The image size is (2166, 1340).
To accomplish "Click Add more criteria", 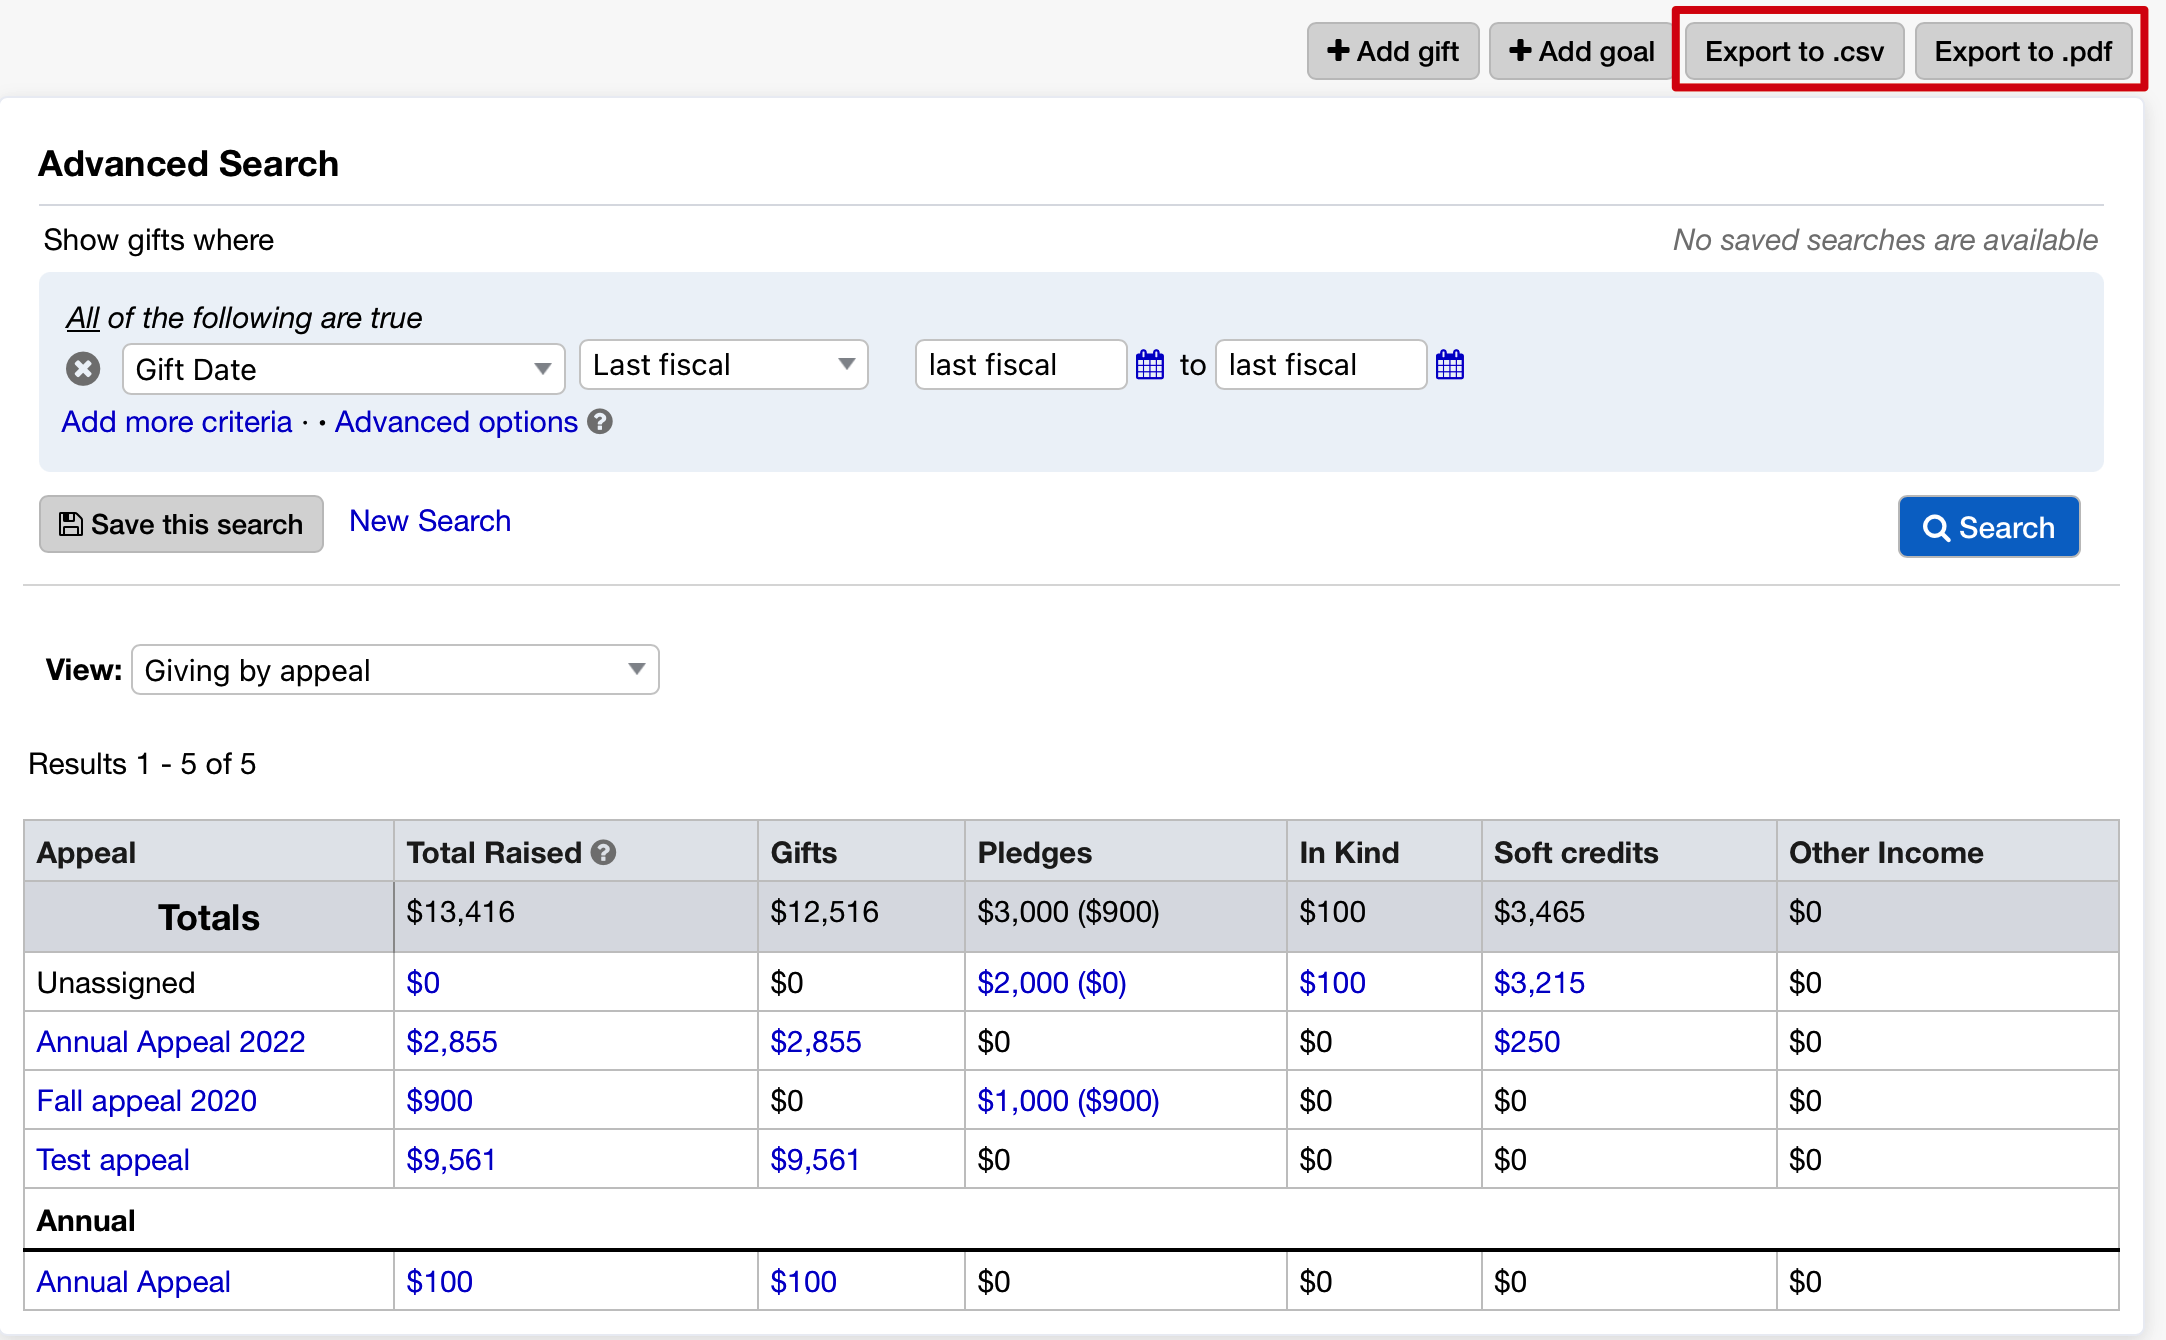I will pyautogui.click(x=175, y=422).
